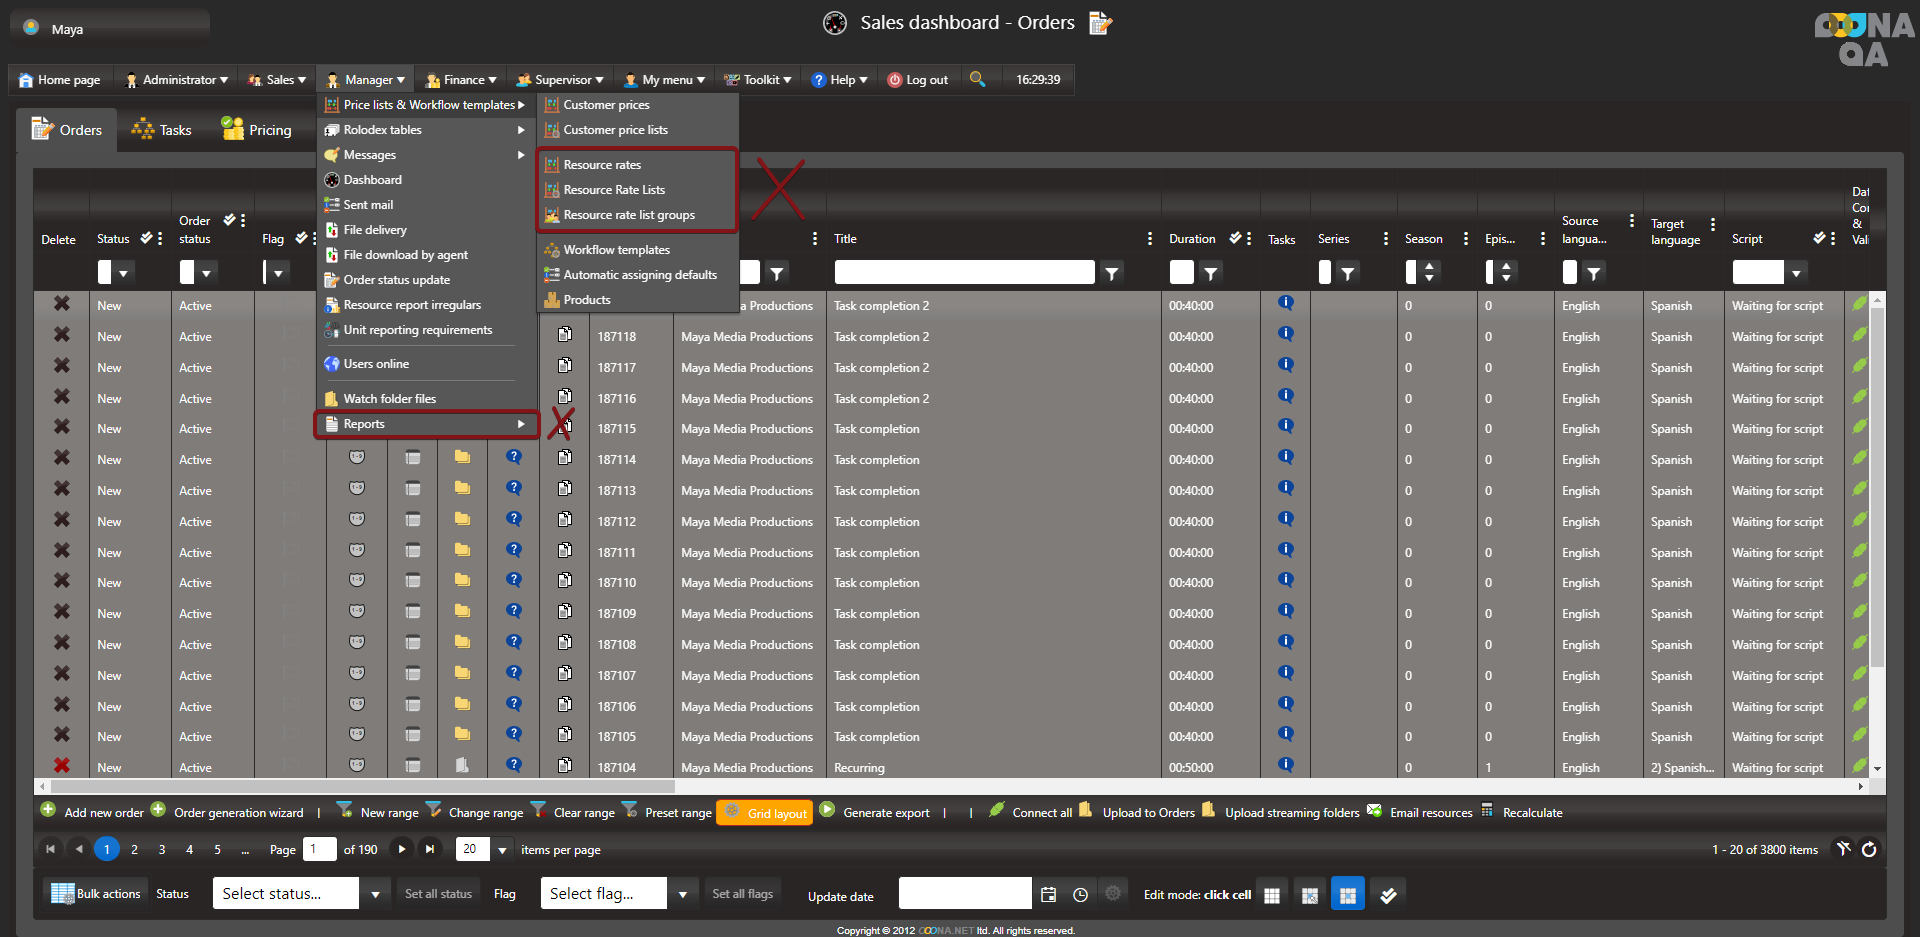The width and height of the screenshot is (1920, 937).
Task: Open the folder icon for order 187113
Action: point(462,489)
